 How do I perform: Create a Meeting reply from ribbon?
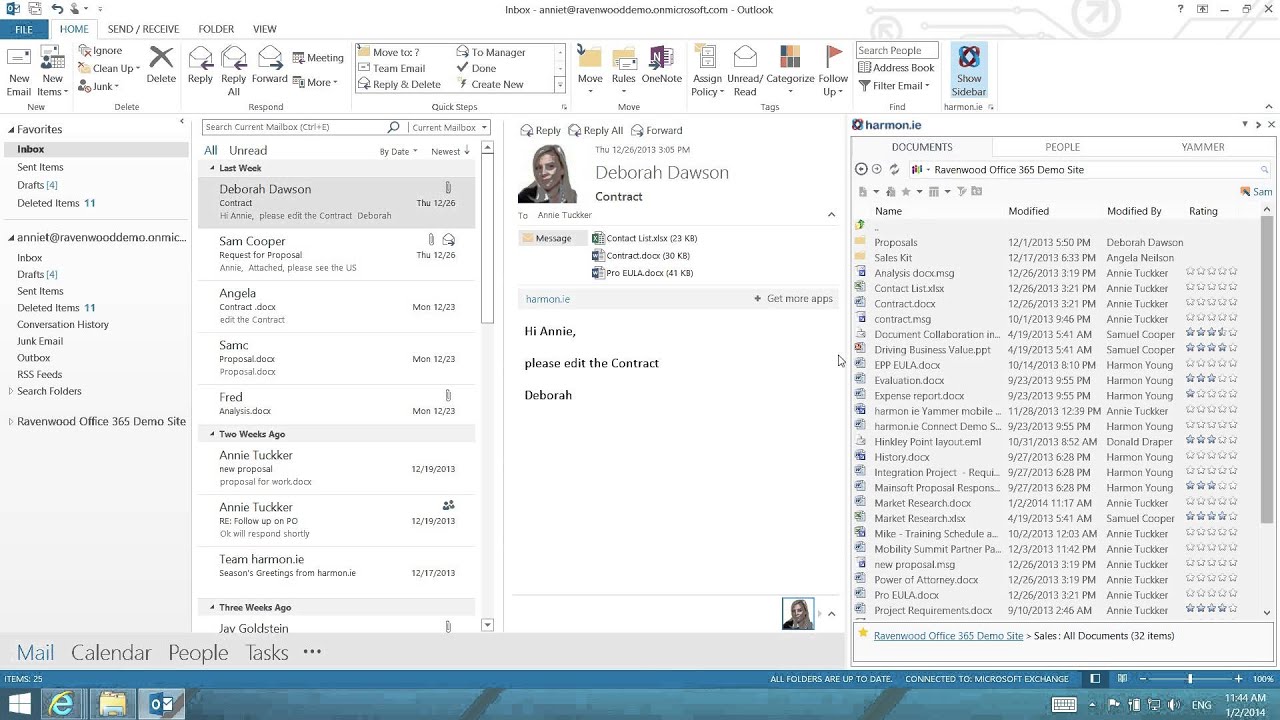click(x=318, y=58)
